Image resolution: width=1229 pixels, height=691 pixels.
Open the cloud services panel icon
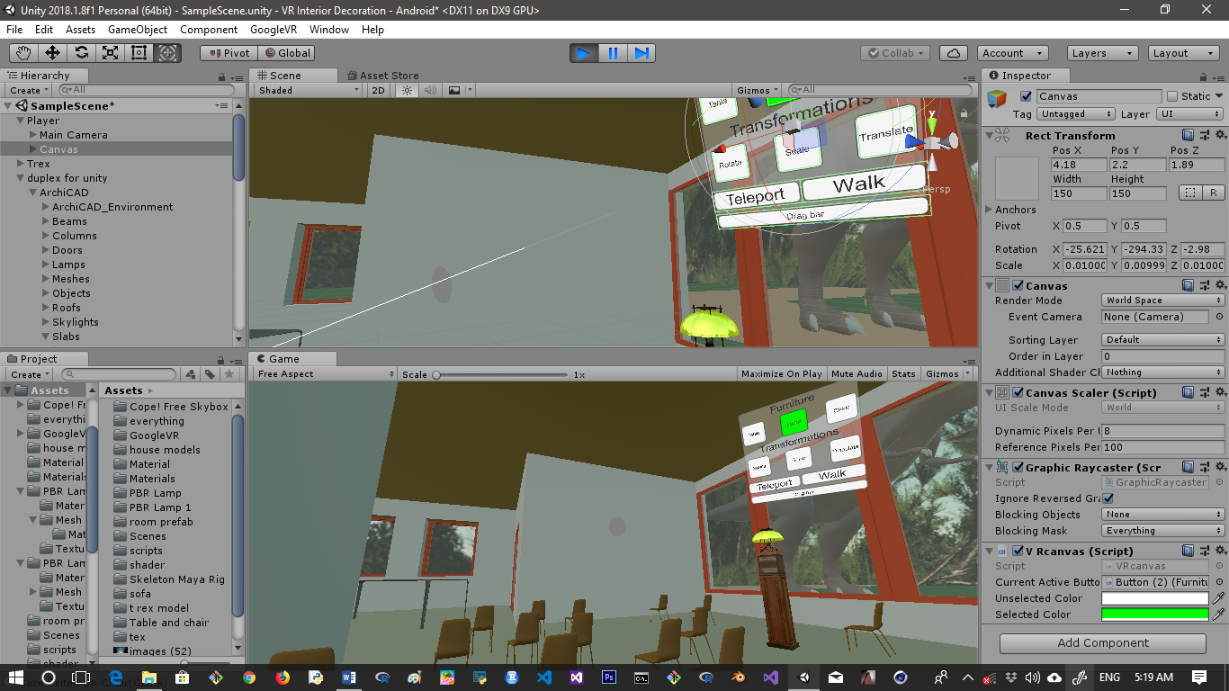coord(954,53)
